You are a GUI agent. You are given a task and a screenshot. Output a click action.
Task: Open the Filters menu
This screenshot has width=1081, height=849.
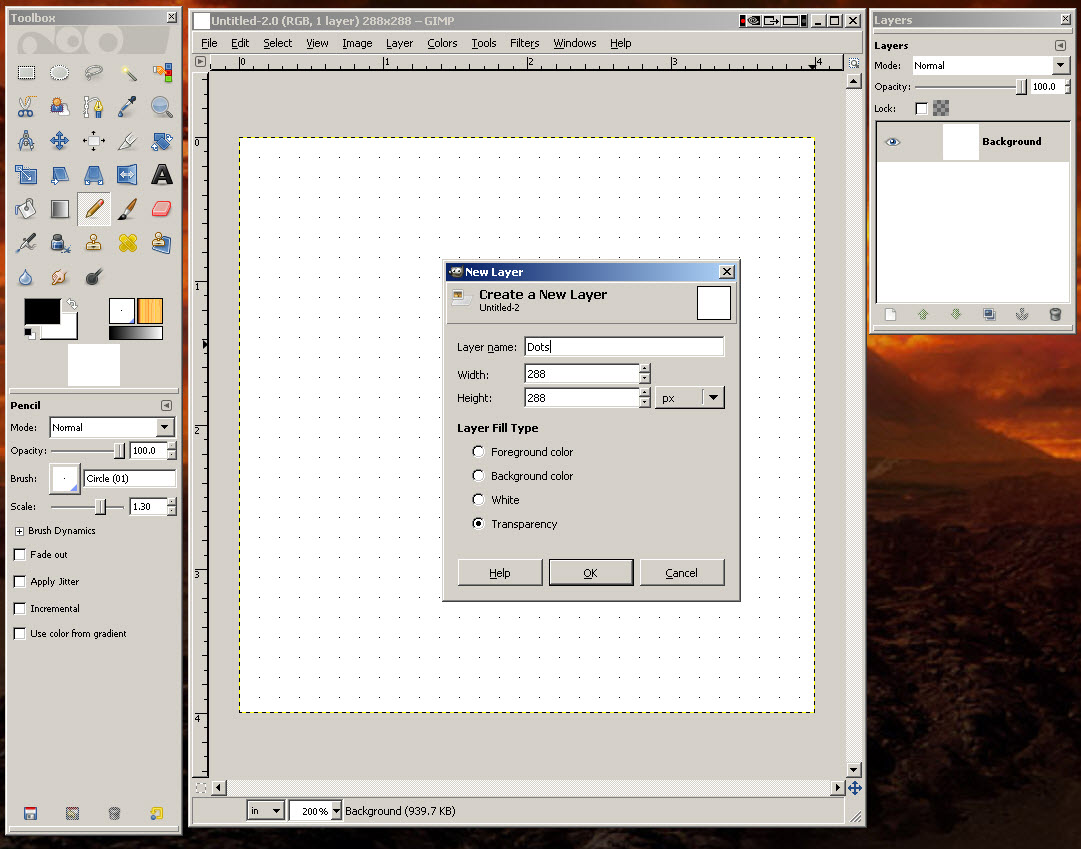(524, 43)
